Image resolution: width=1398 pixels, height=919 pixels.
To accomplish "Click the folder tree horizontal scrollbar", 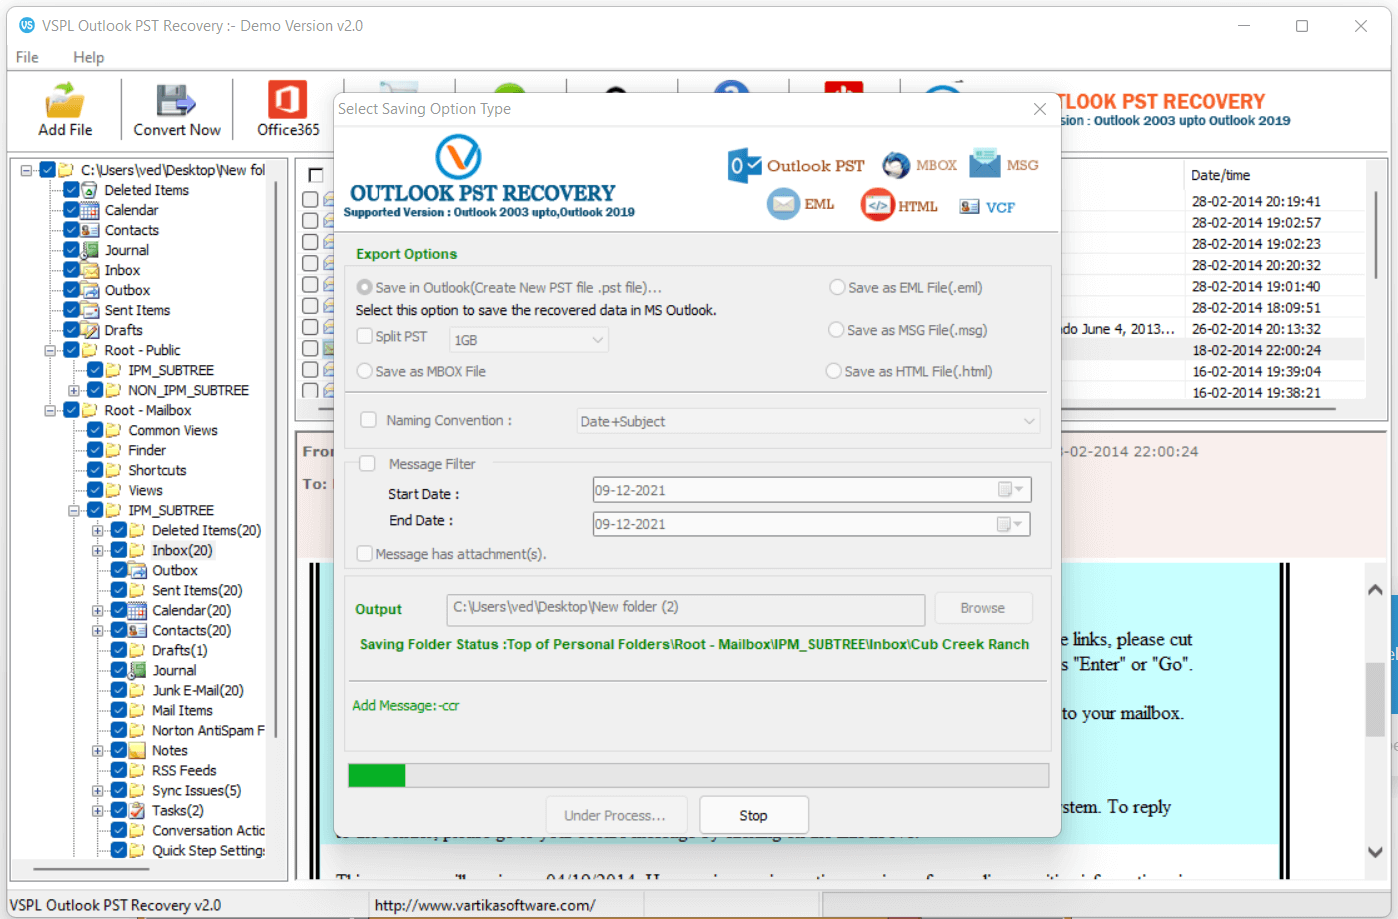I will 92,870.
